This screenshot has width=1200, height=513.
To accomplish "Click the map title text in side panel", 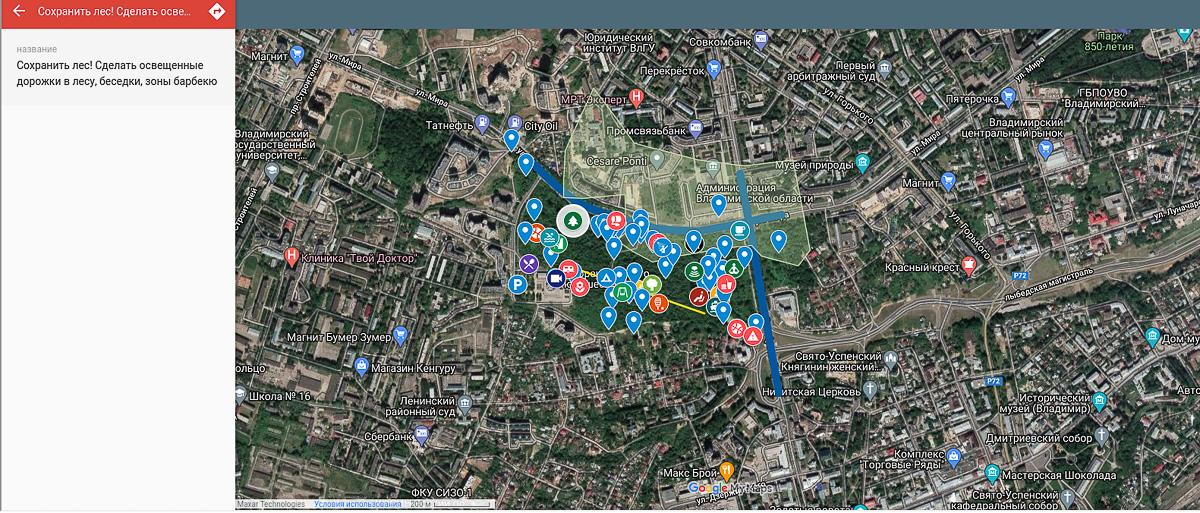I will click(116, 73).
